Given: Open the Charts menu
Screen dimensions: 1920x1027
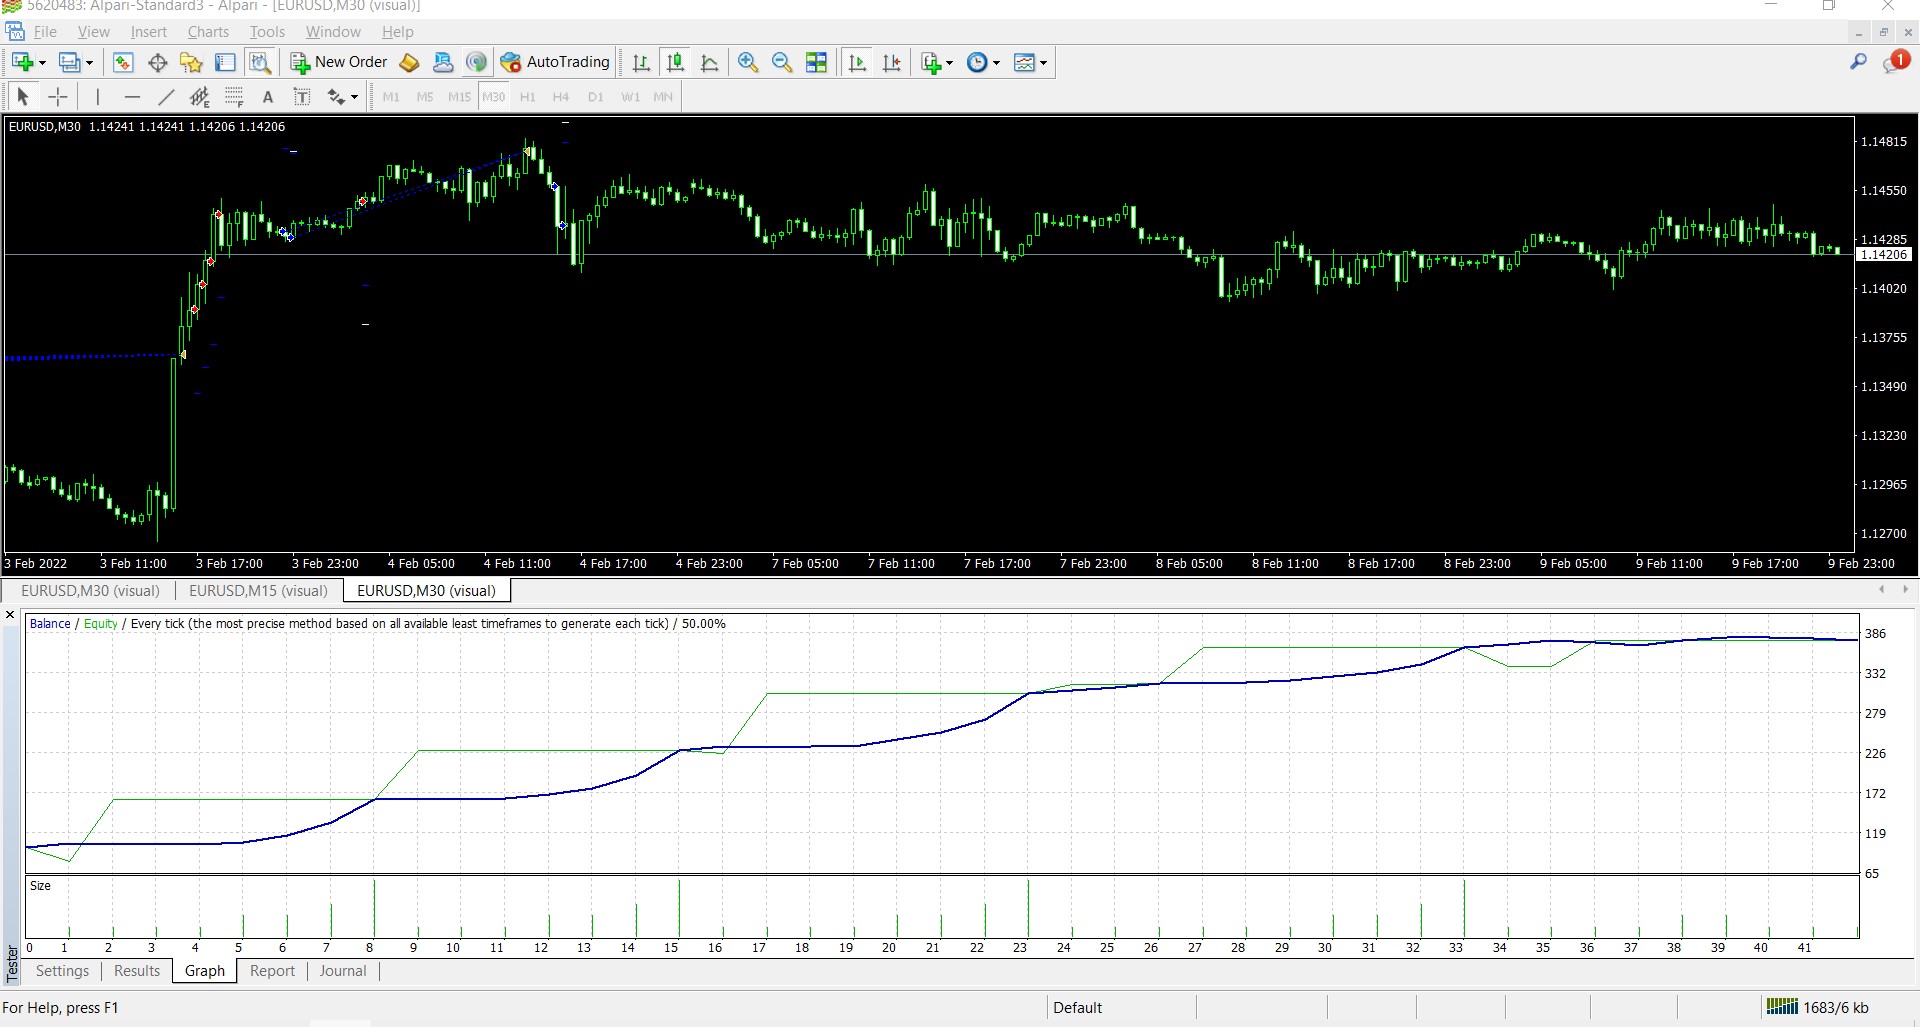Looking at the screenshot, I should point(208,32).
